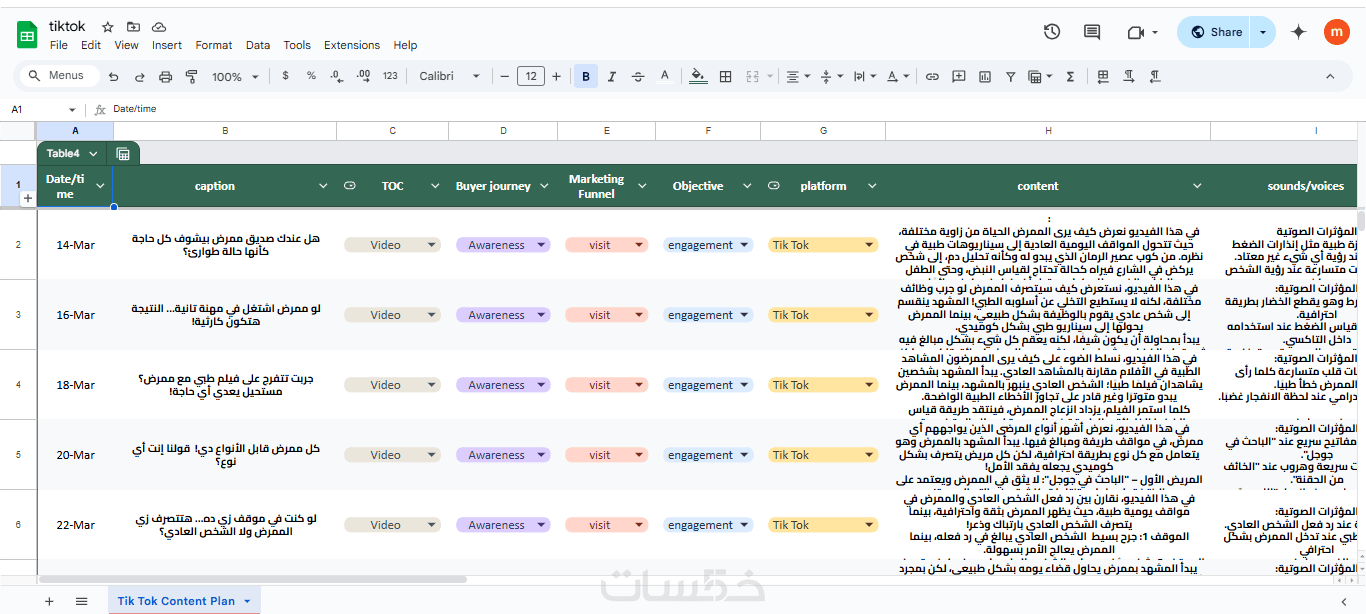Open the Extensions menu

352,45
